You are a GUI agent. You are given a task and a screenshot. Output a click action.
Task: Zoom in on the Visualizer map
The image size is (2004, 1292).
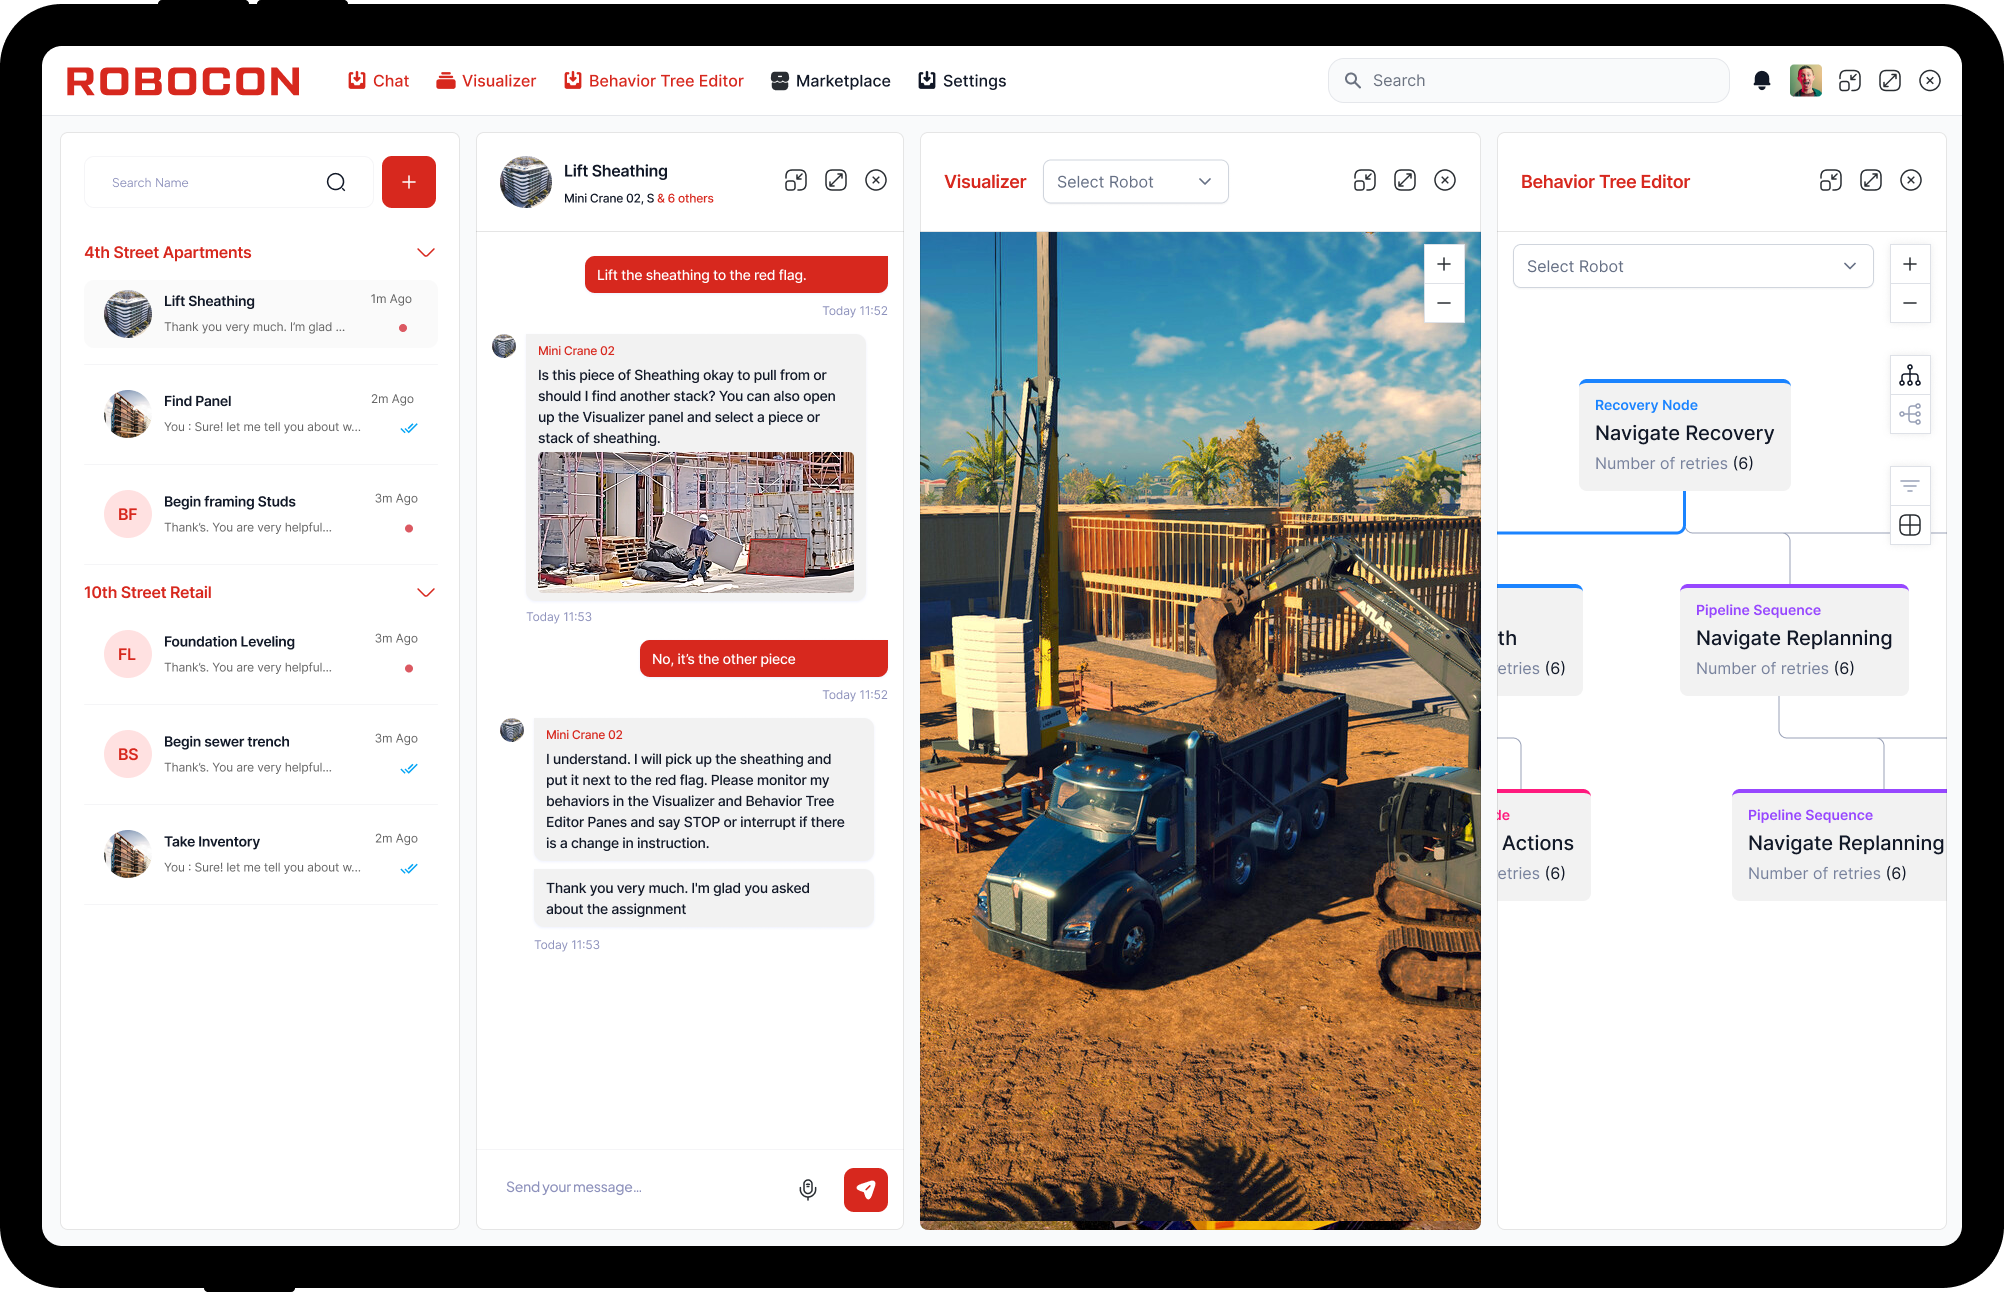click(x=1443, y=264)
